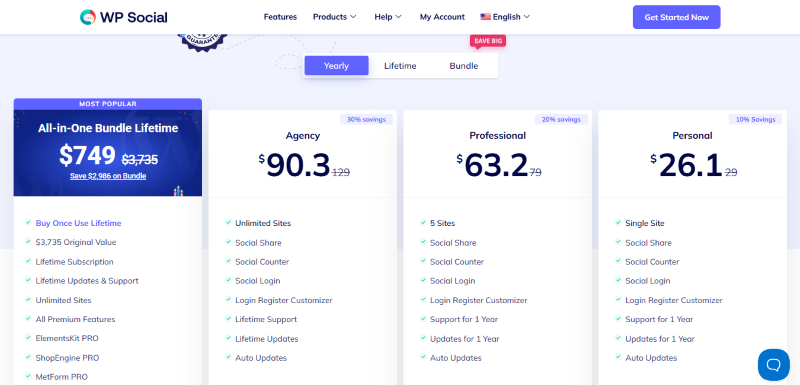Click the US flag language icon

pos(485,17)
